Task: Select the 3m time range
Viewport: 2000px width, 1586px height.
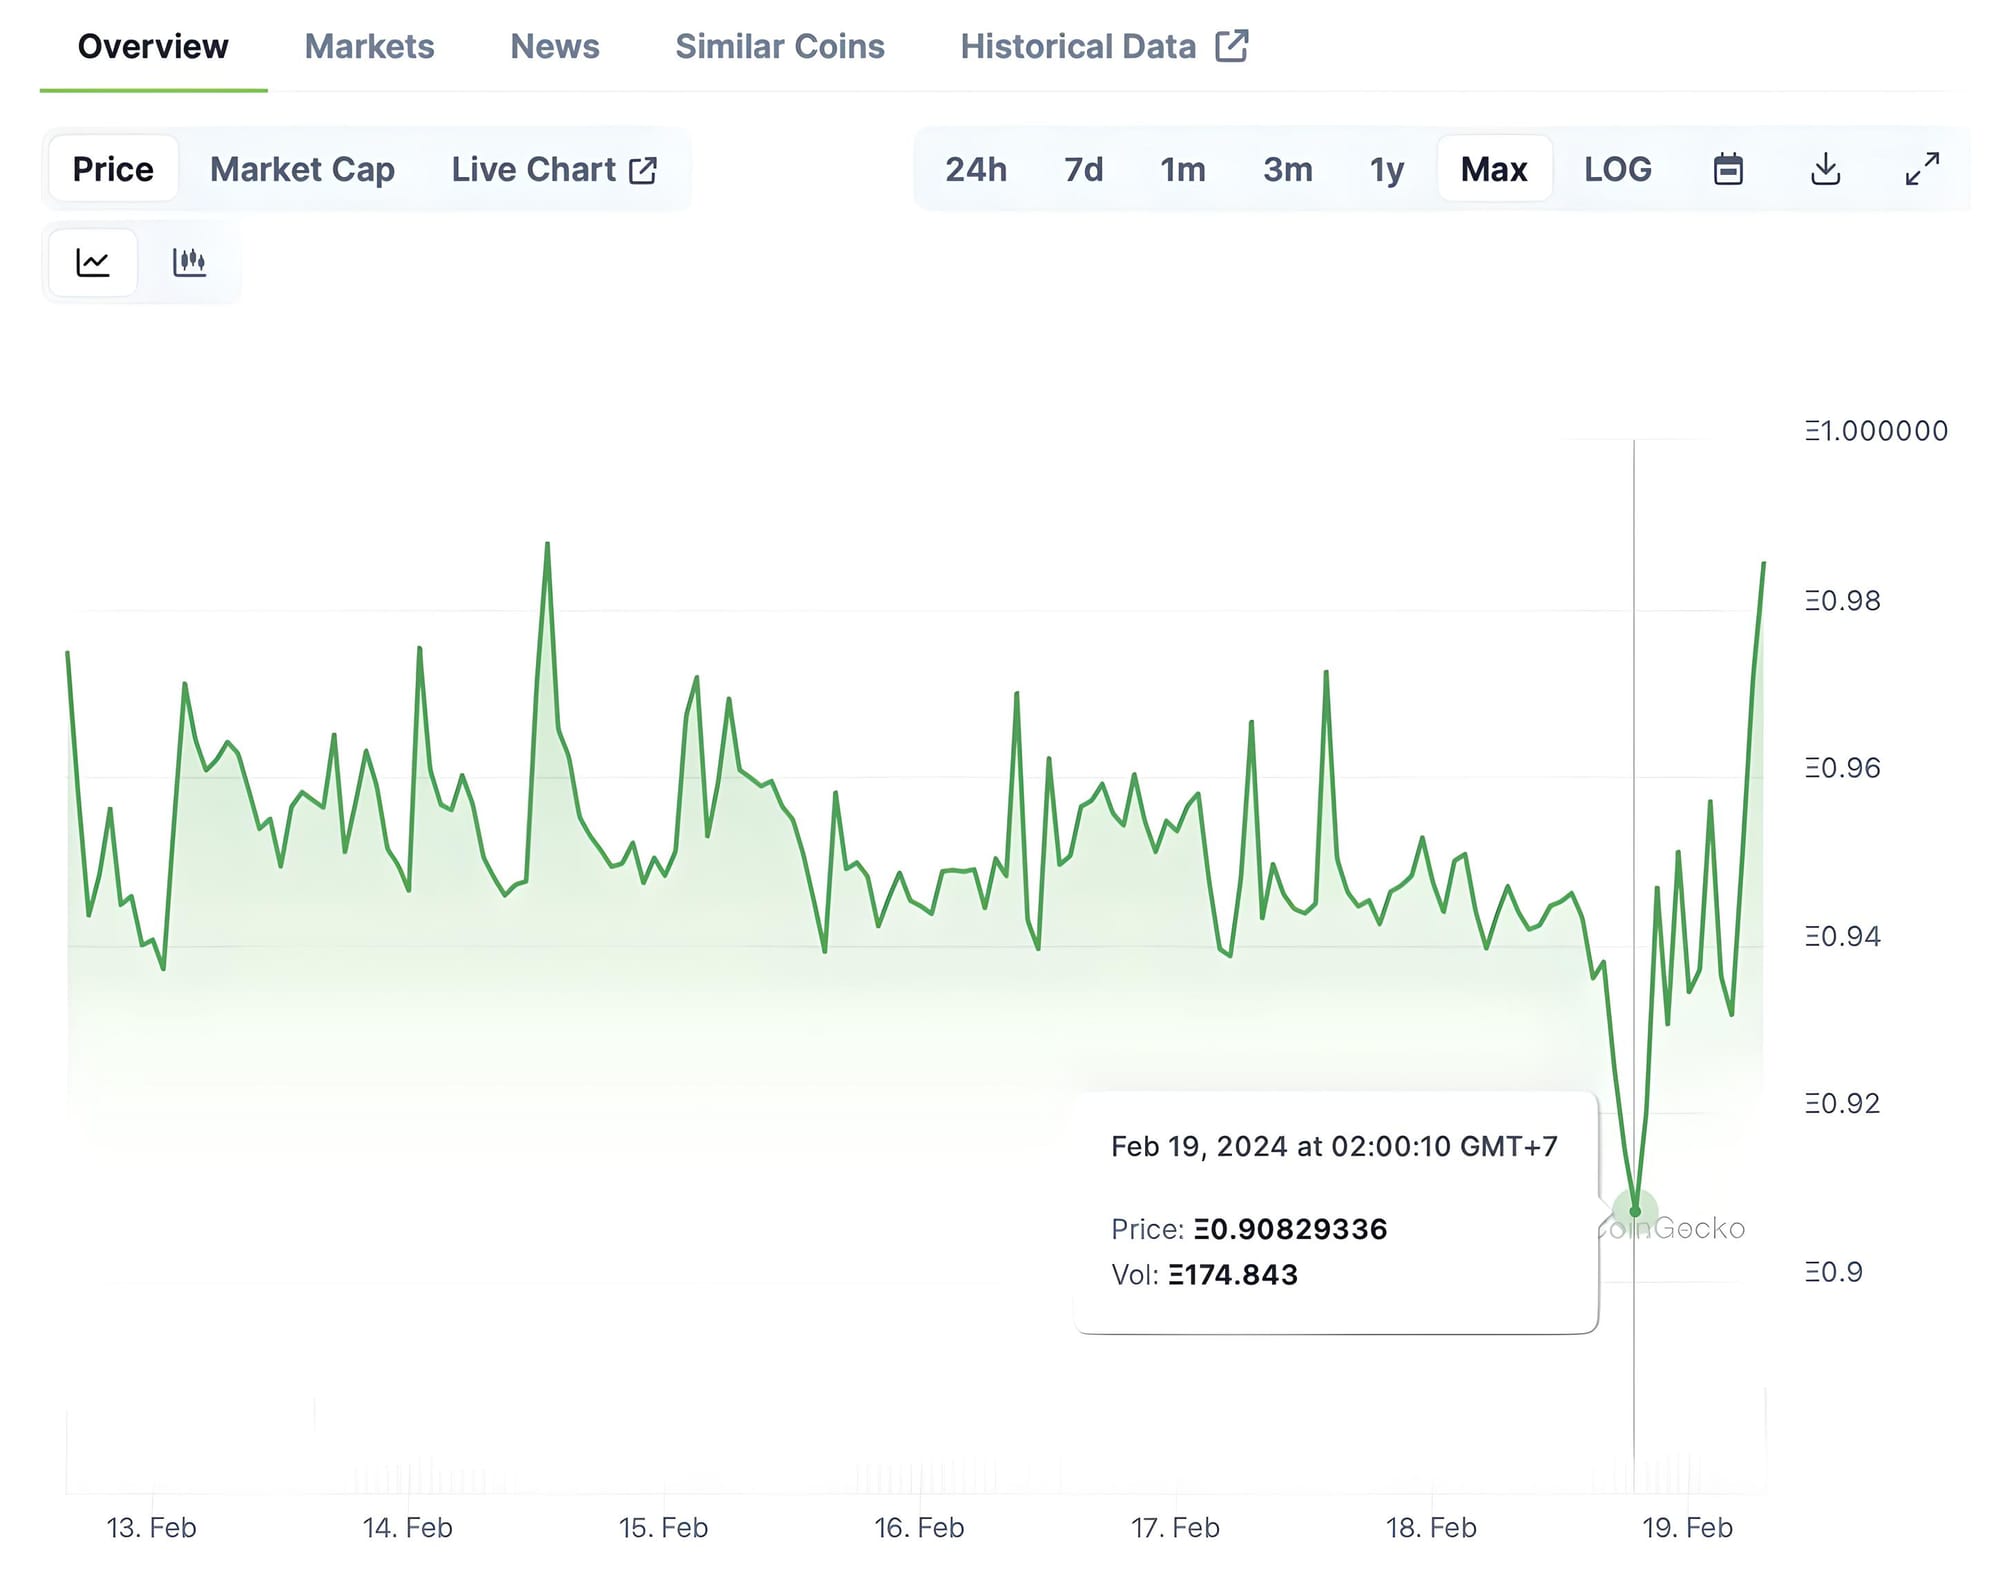Action: pos(1287,169)
